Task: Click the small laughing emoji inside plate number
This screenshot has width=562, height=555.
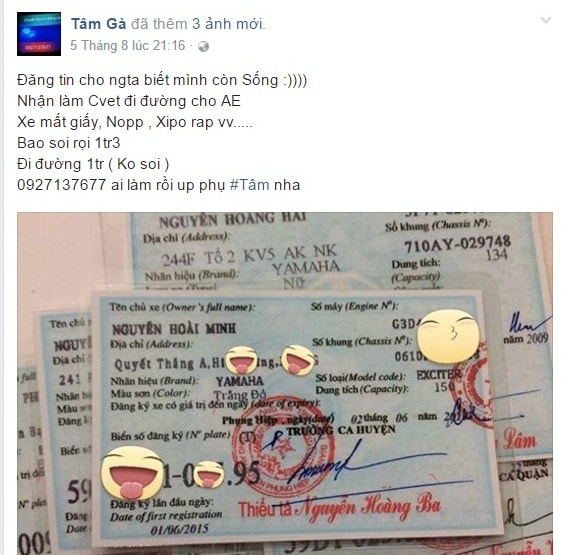Action: click(209, 475)
